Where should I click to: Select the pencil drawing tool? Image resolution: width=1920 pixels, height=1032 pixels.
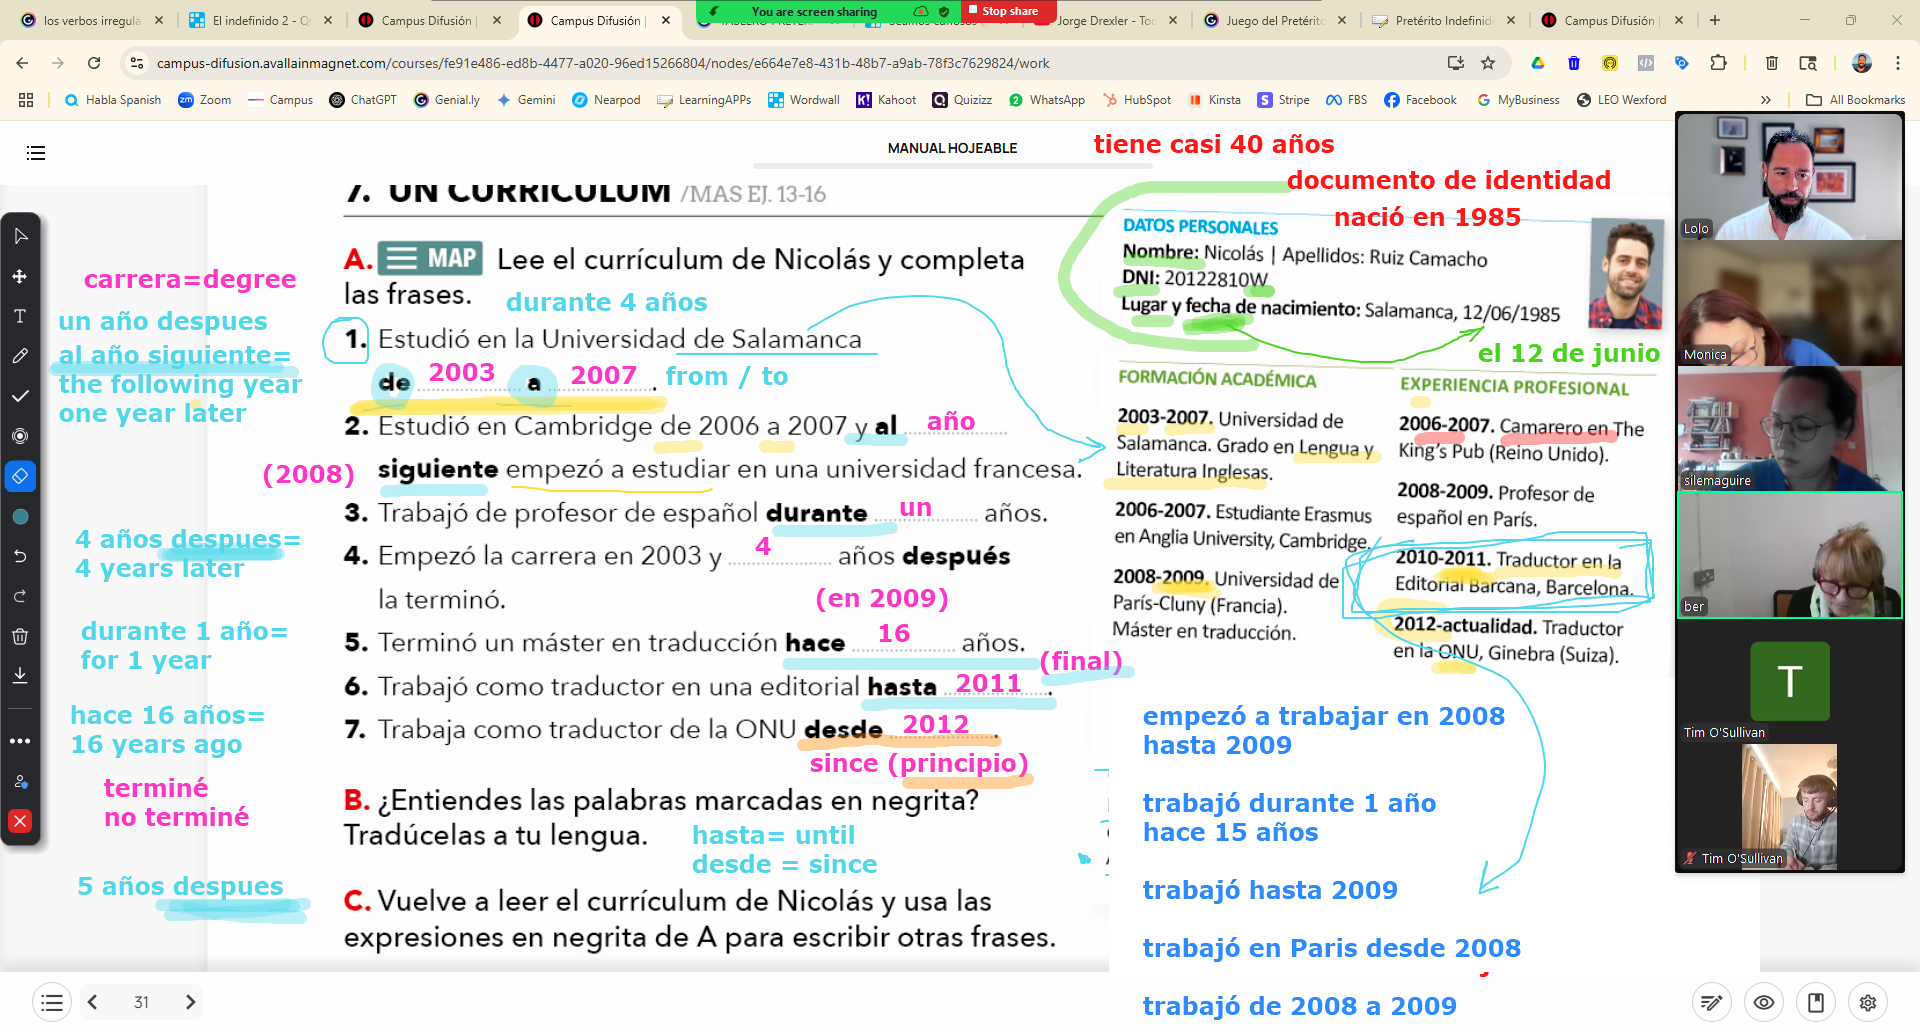pyautogui.click(x=20, y=356)
